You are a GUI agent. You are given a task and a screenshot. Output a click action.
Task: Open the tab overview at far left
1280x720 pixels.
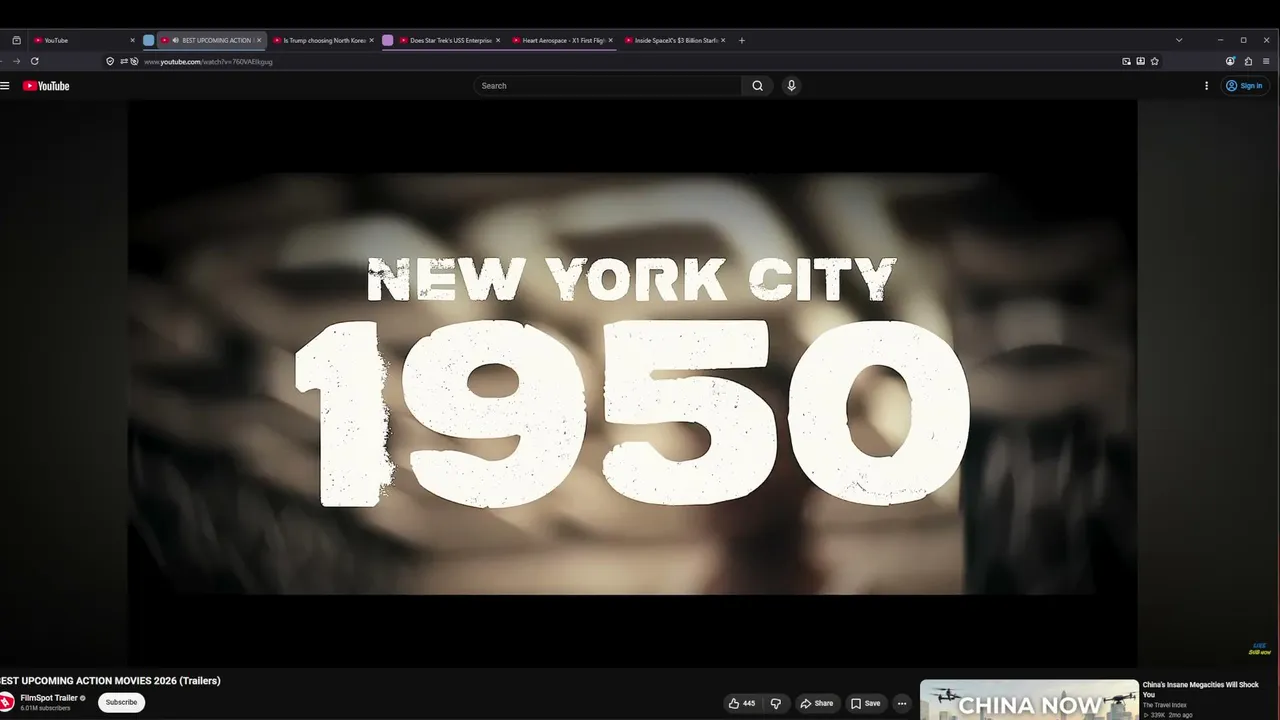[16, 40]
